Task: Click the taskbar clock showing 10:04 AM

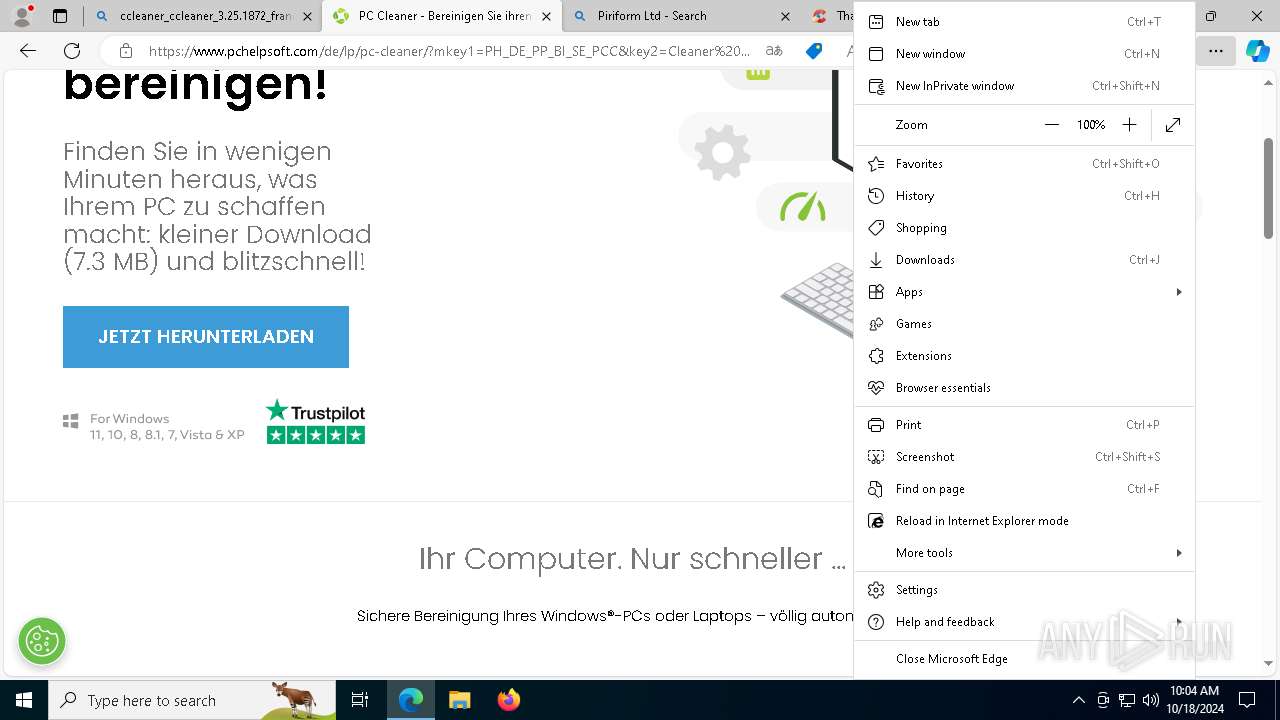Action: [1194, 700]
